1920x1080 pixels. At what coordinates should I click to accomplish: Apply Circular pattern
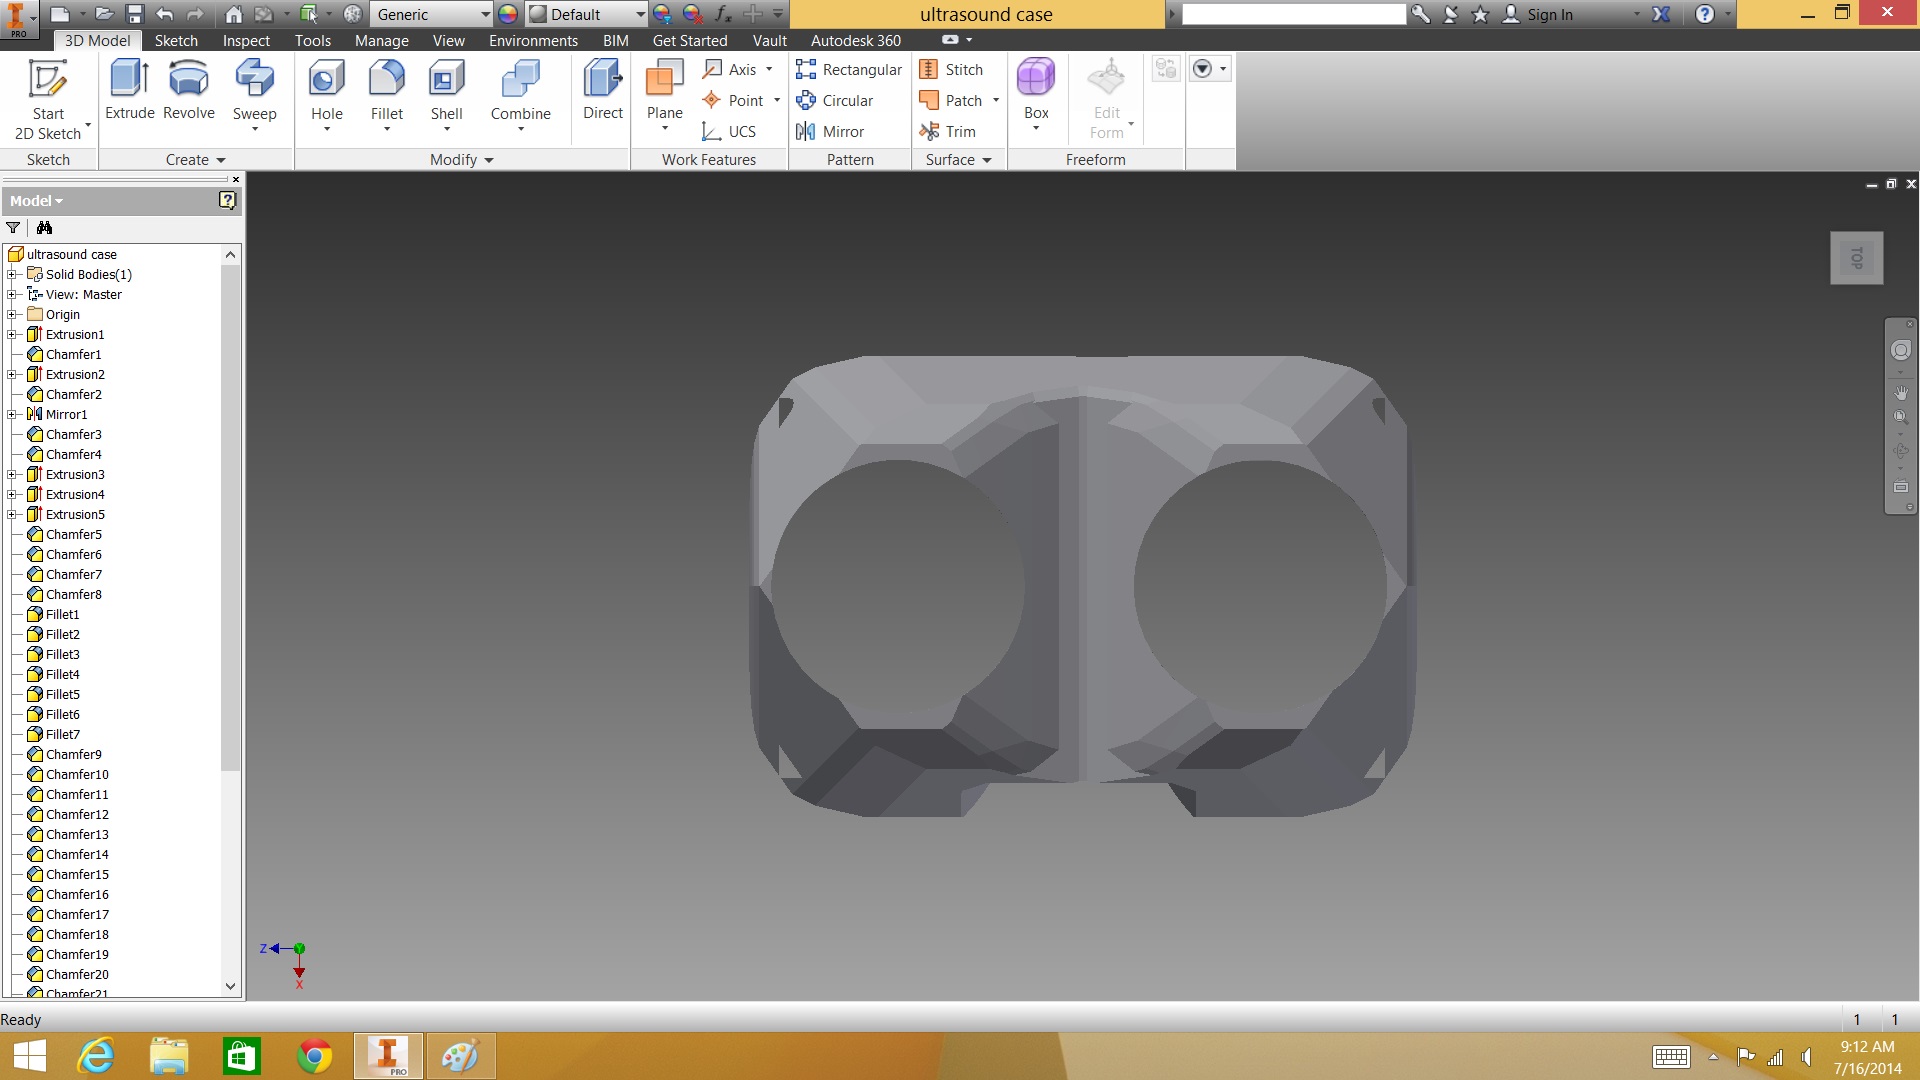coord(834,100)
